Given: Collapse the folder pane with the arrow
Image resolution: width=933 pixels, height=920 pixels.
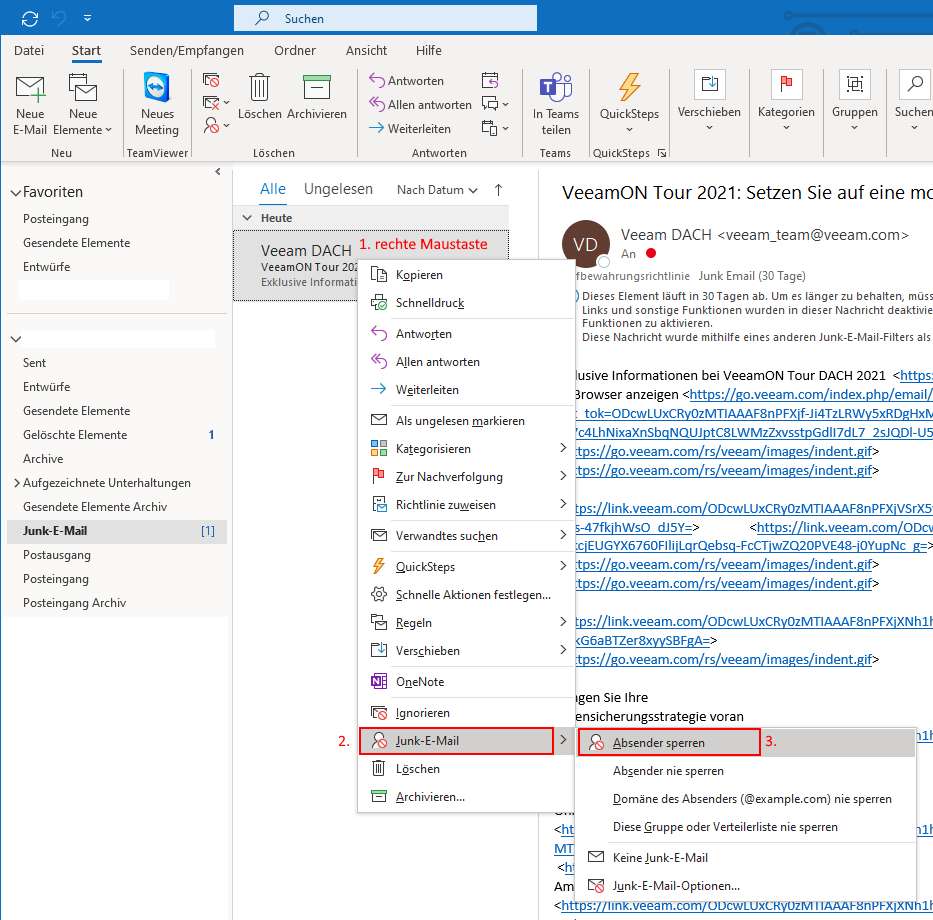Looking at the screenshot, I should [218, 172].
